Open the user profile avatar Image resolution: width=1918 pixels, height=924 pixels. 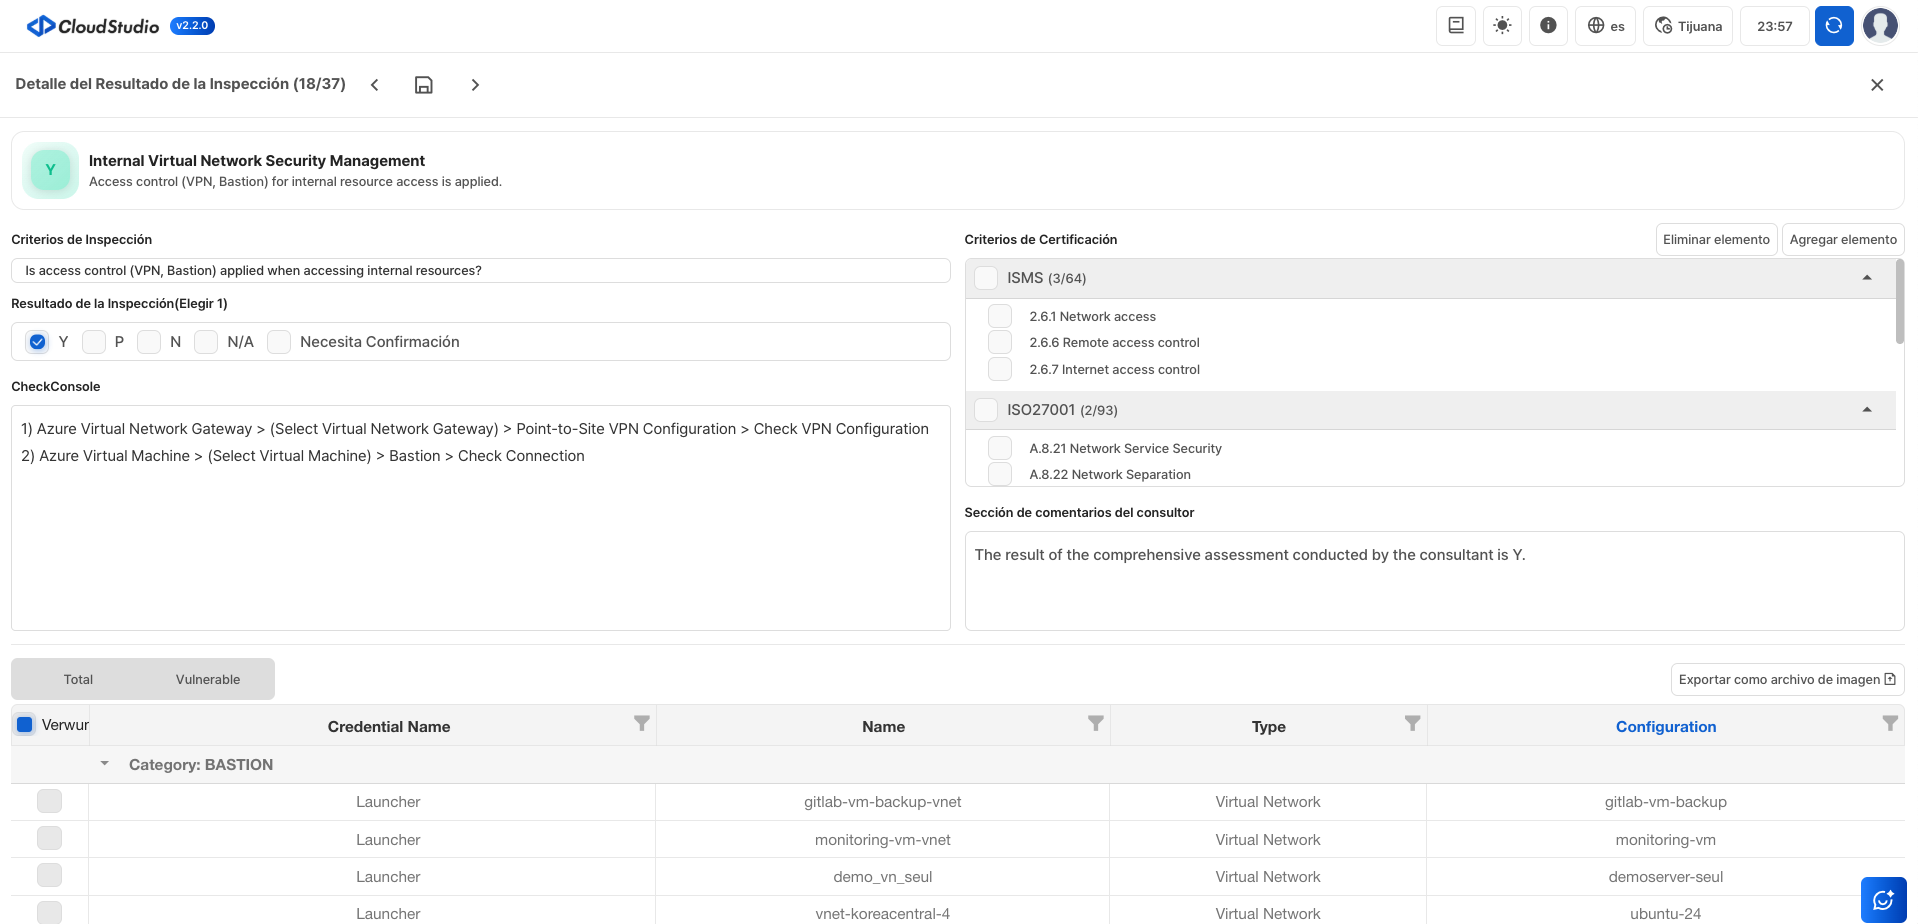coord(1880,26)
